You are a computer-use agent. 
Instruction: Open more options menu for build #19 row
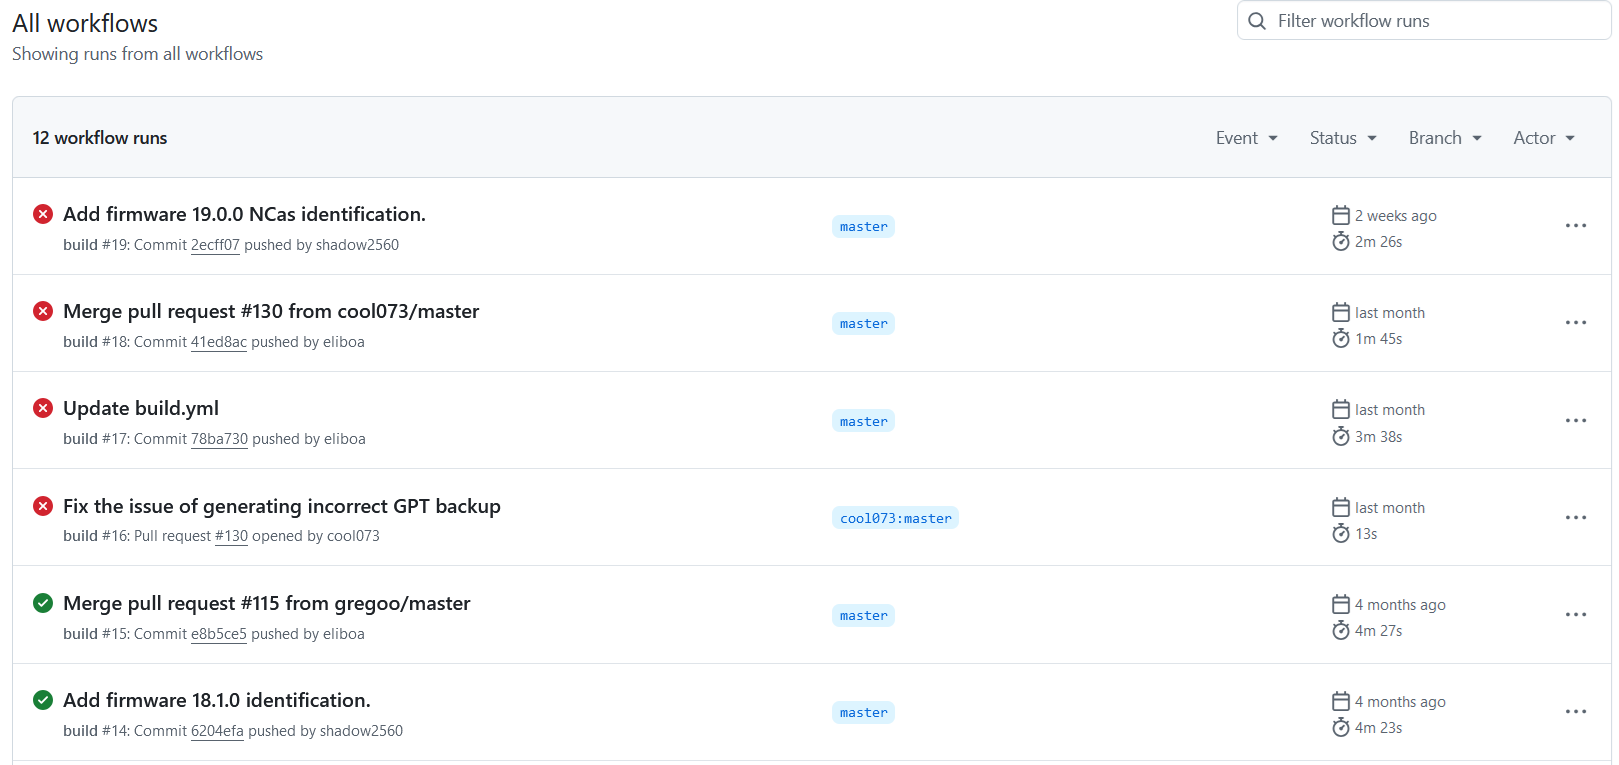coord(1576,226)
